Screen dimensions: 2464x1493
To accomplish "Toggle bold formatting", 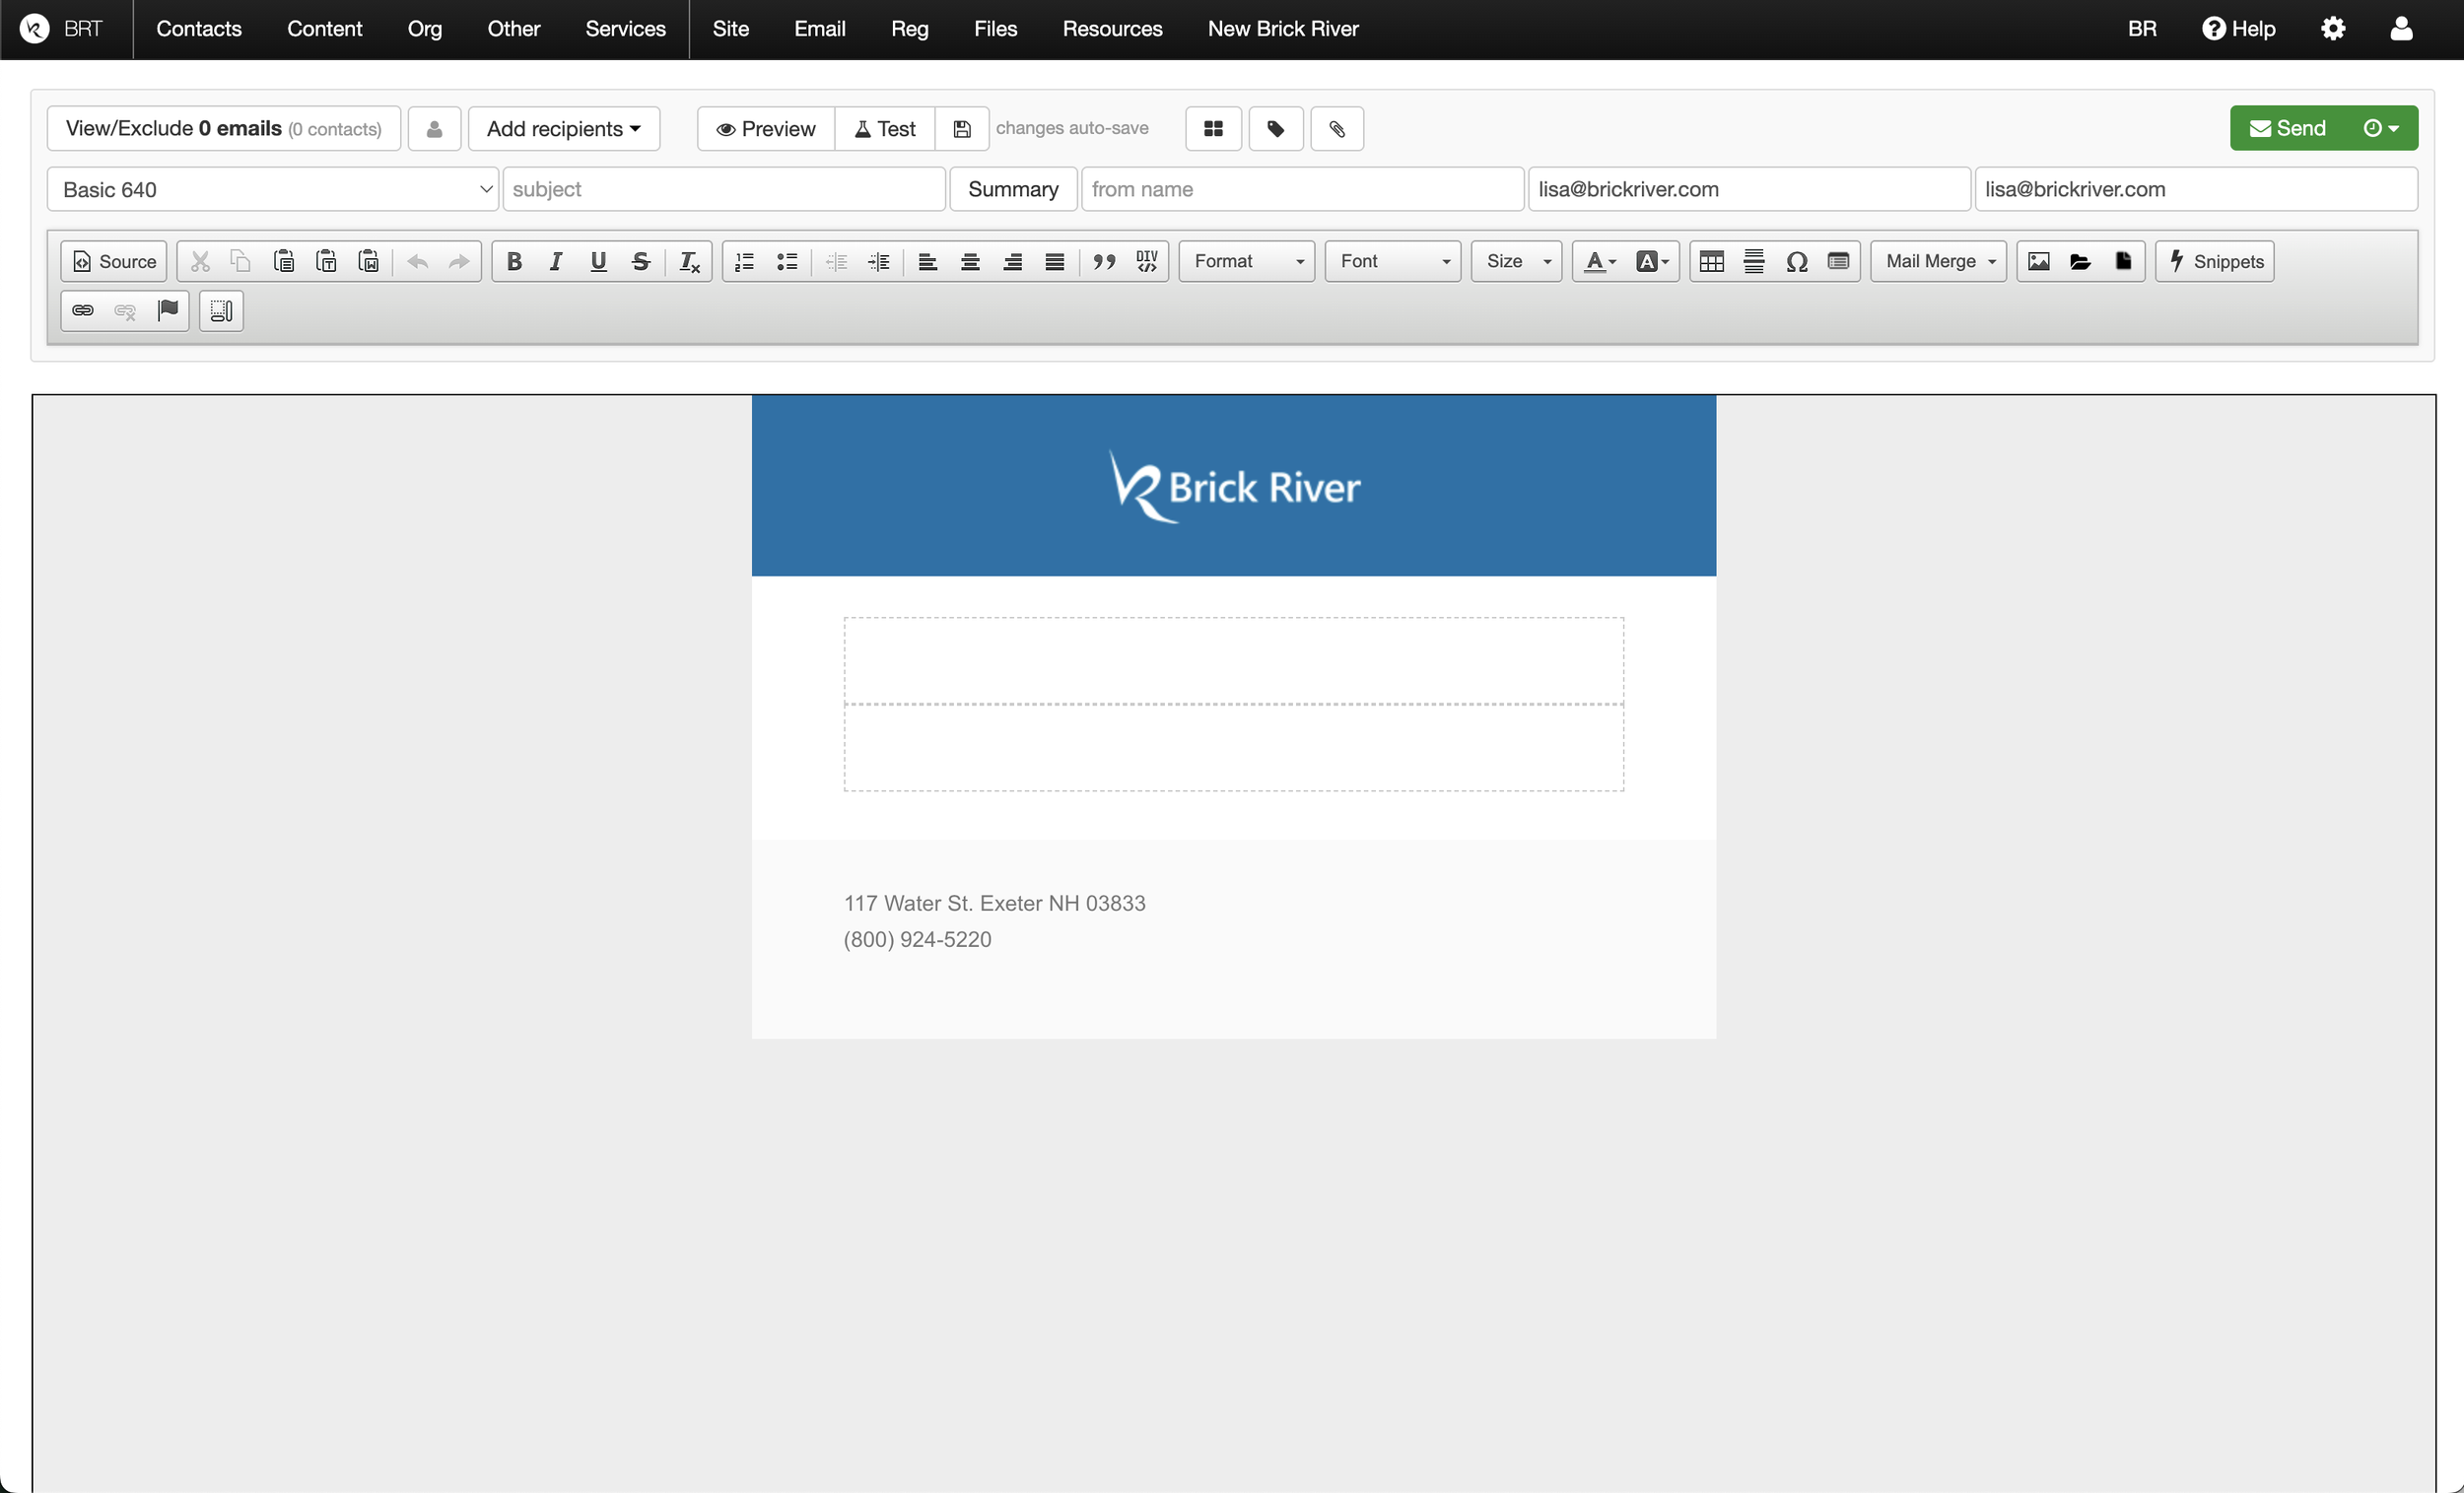I will click(514, 261).
